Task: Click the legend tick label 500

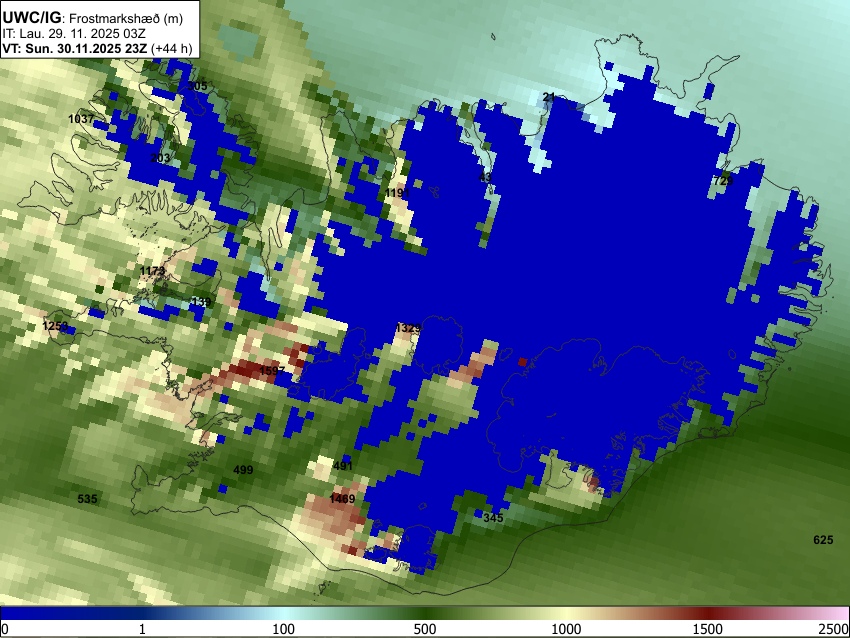Action: (424, 629)
